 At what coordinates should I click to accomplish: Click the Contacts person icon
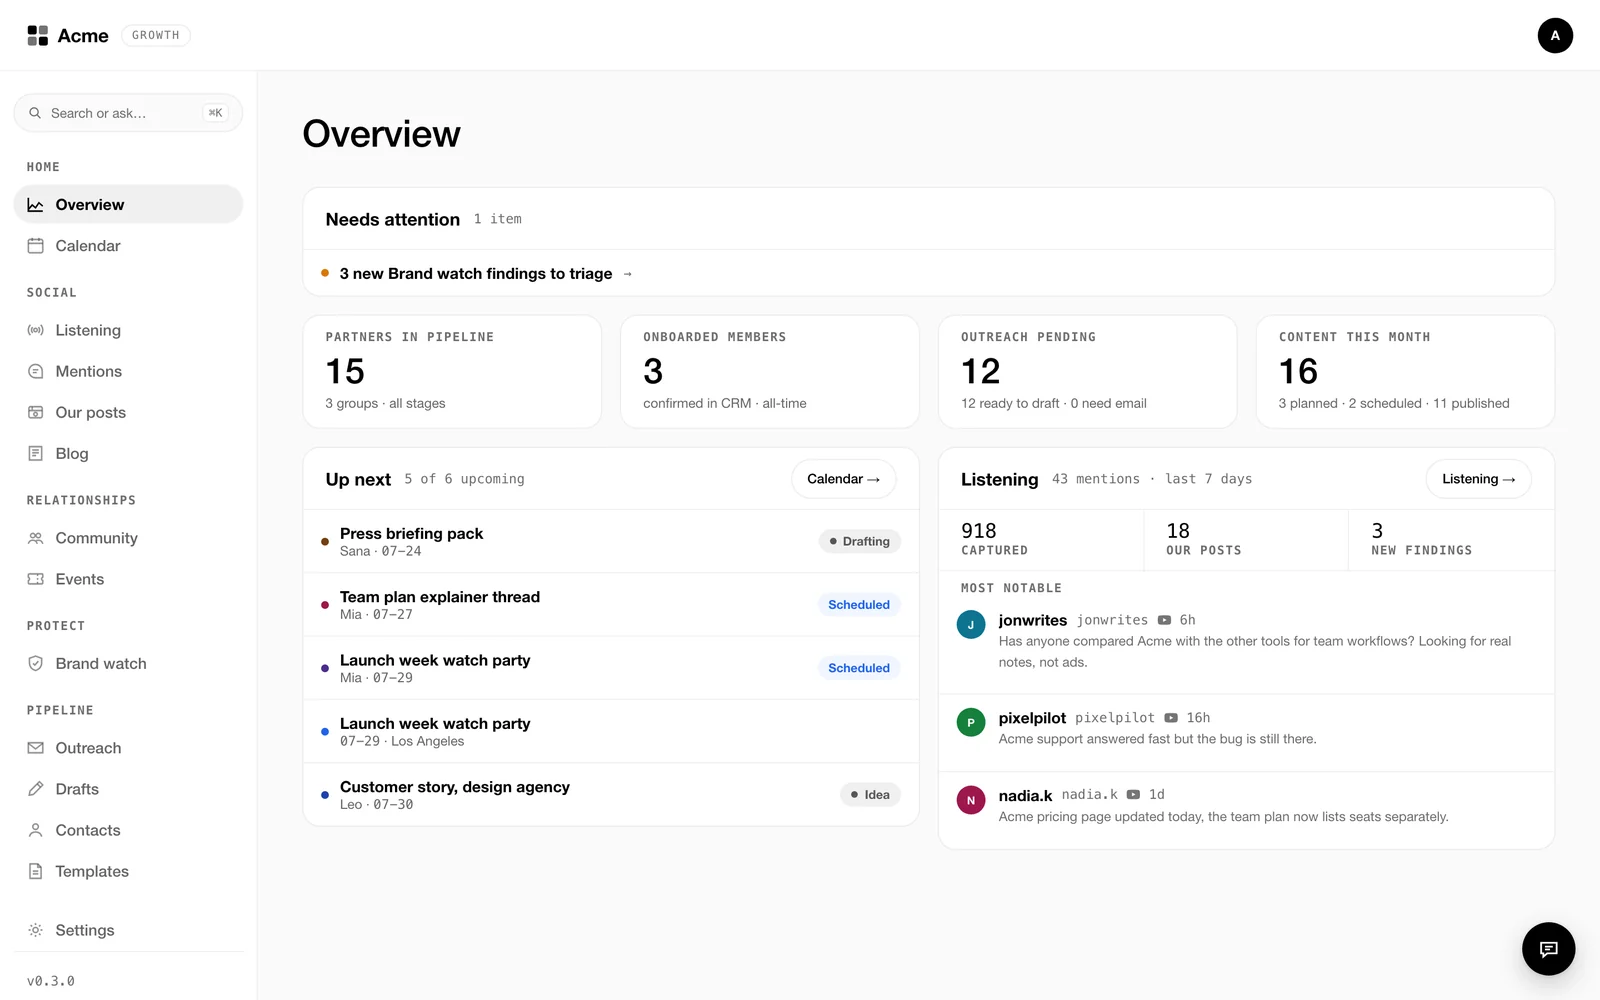click(x=35, y=830)
